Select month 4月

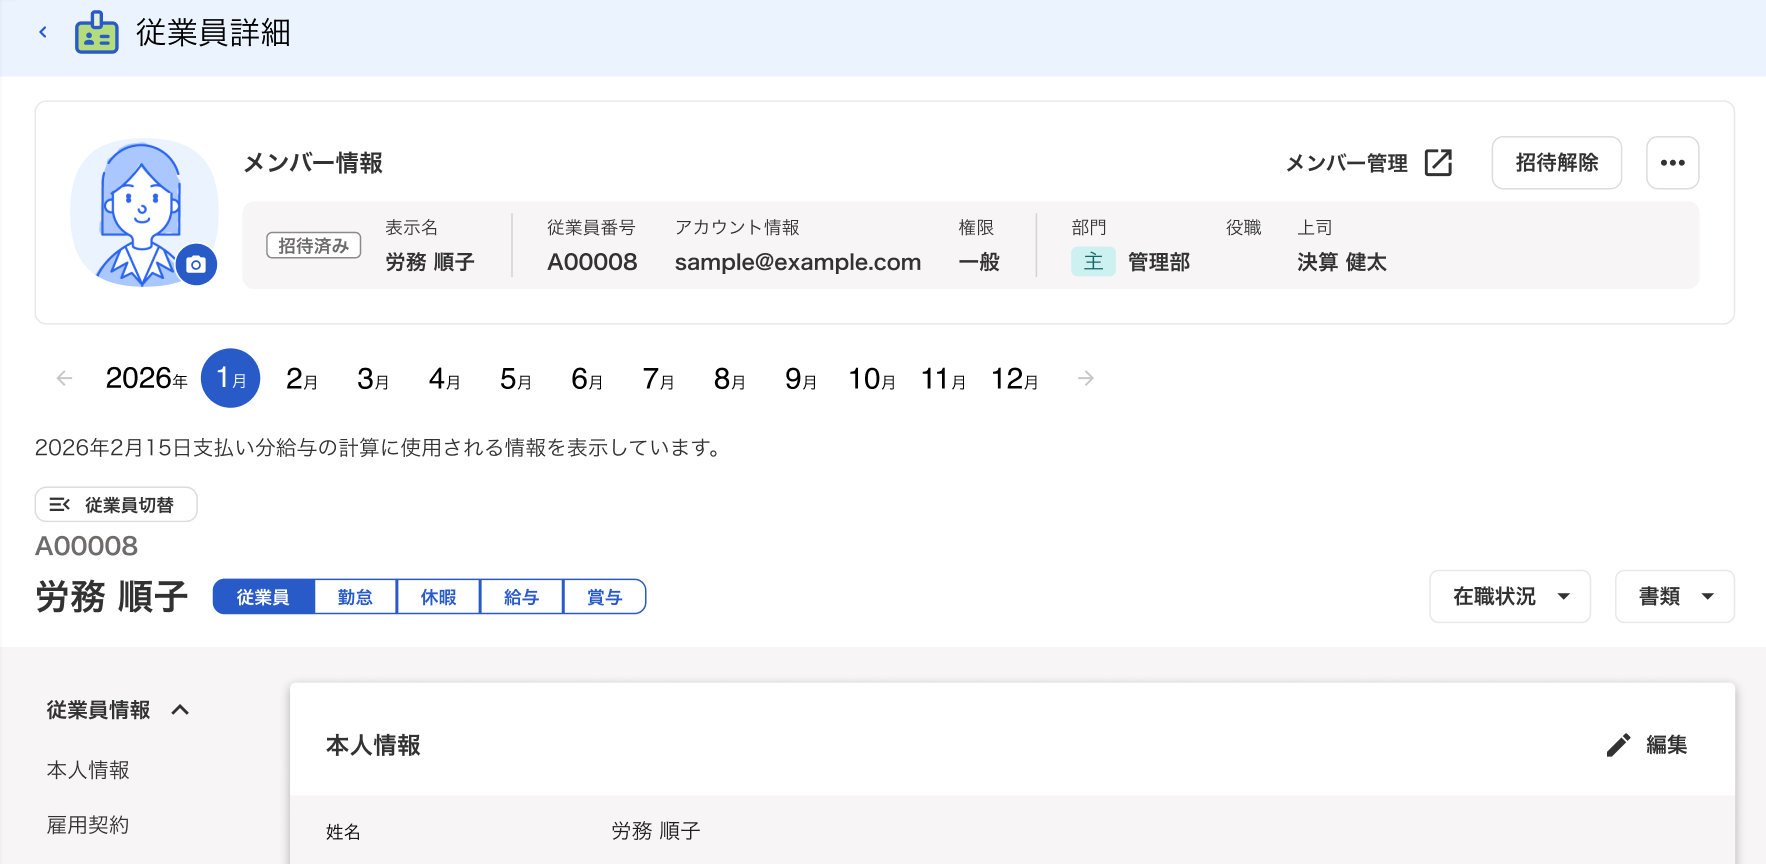point(445,378)
